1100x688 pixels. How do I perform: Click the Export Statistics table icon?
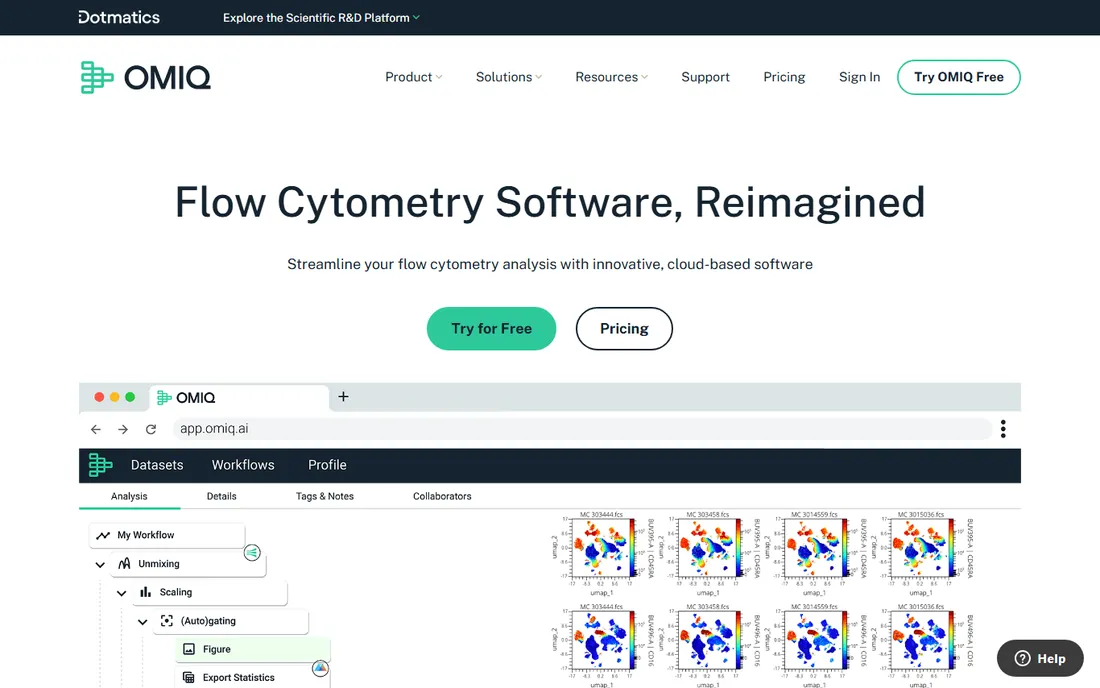[189, 677]
